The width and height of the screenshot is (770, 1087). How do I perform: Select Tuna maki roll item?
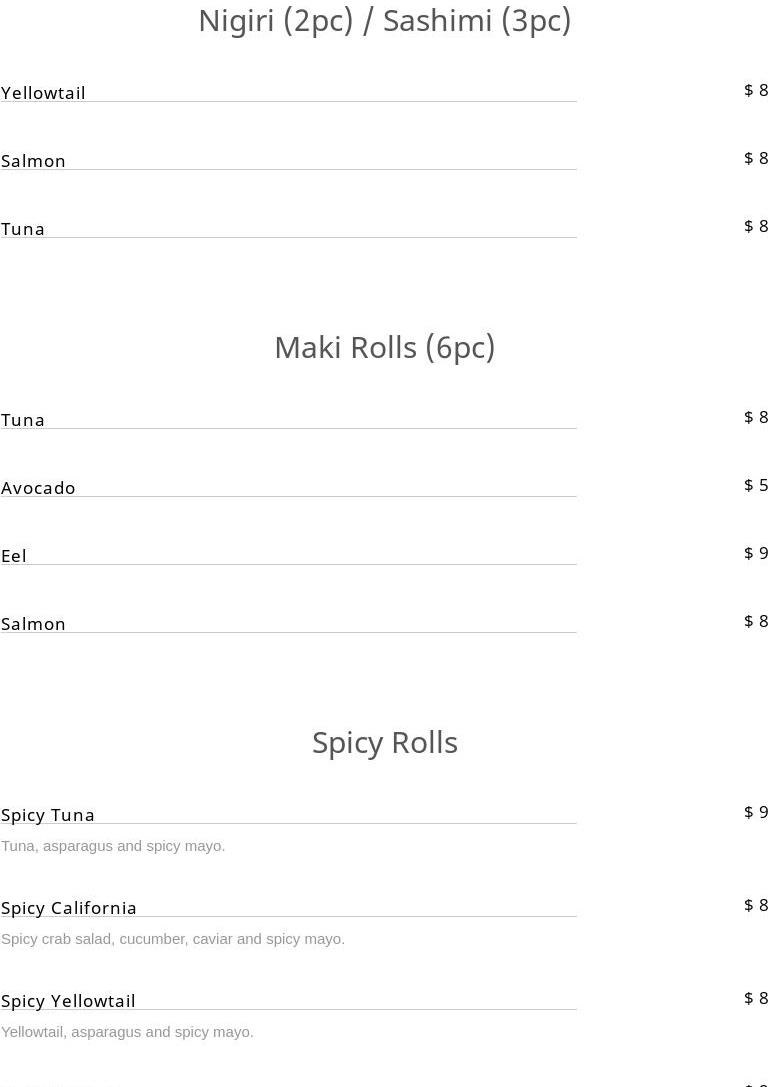[x=23, y=419]
